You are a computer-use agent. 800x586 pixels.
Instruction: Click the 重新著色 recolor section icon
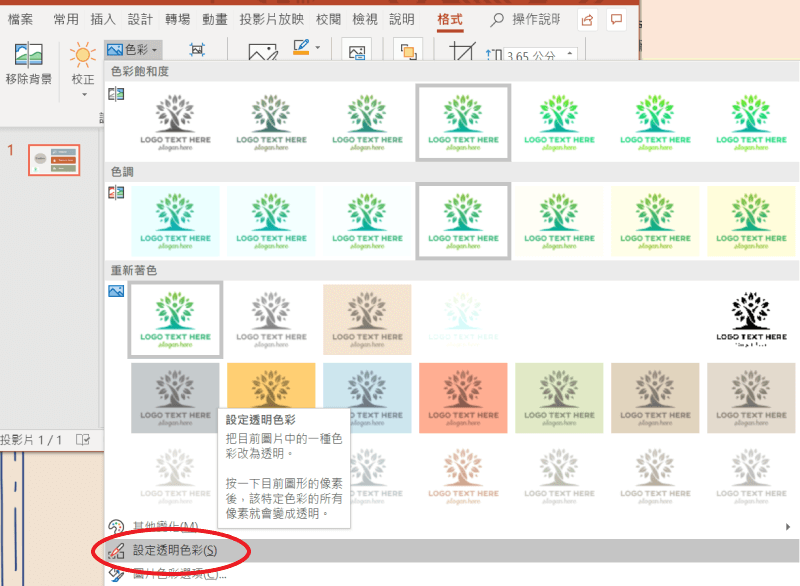tap(116, 291)
